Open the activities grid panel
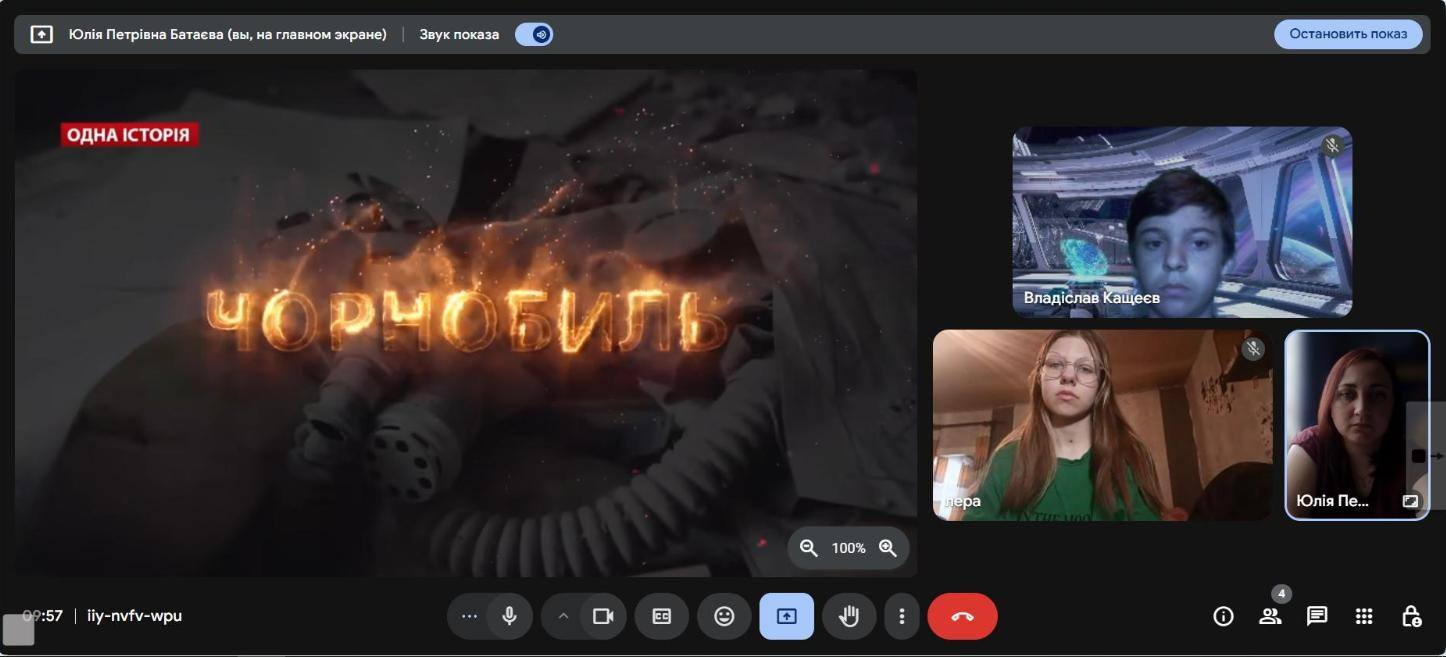Viewport: 1446px width, 657px height. coord(1364,616)
